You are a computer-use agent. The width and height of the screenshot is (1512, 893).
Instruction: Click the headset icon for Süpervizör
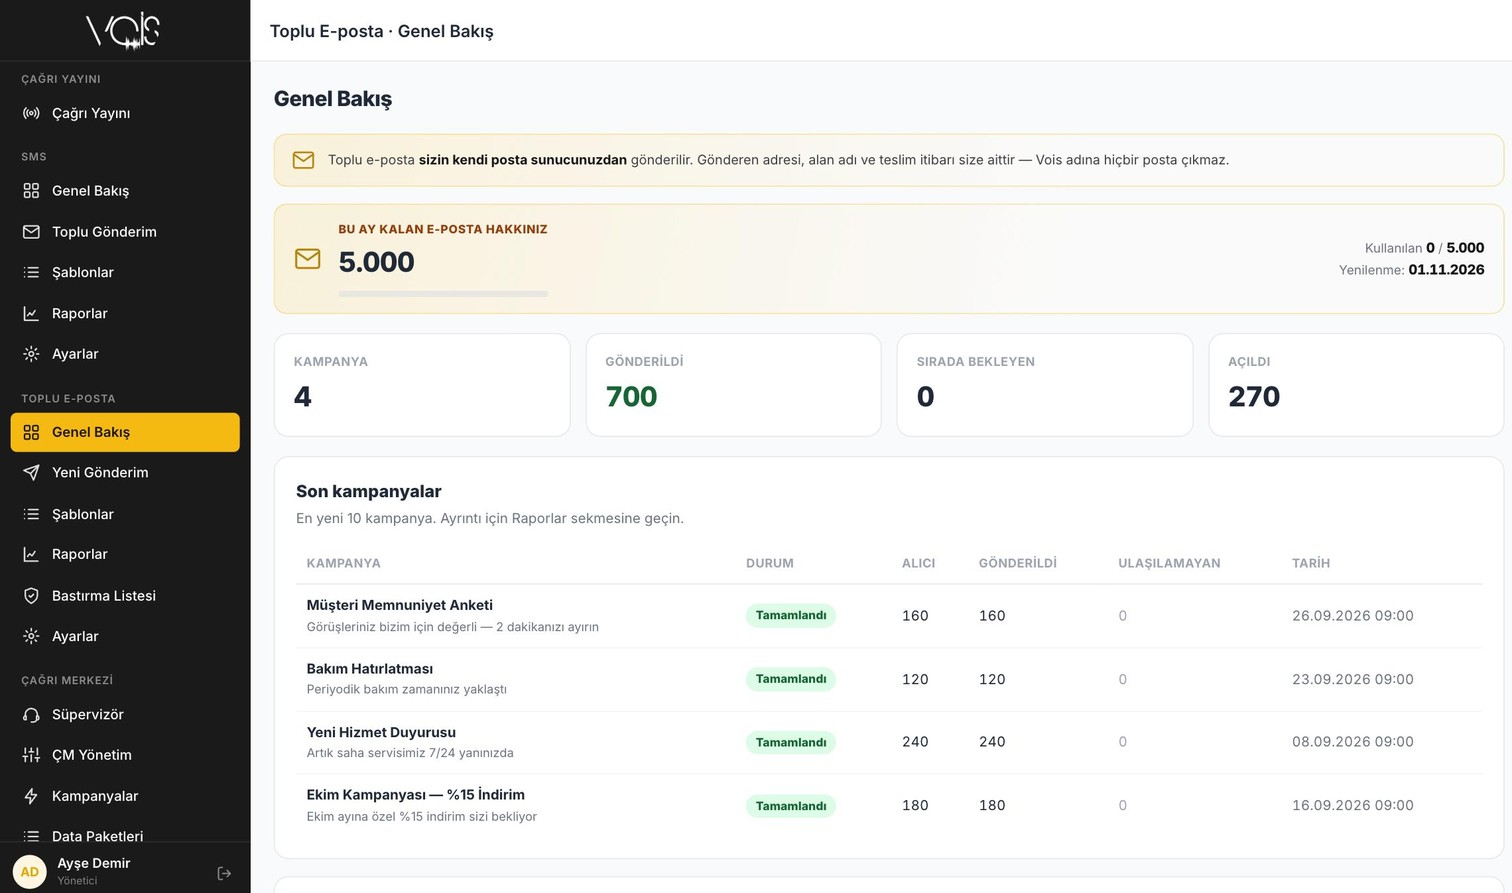[x=31, y=715]
